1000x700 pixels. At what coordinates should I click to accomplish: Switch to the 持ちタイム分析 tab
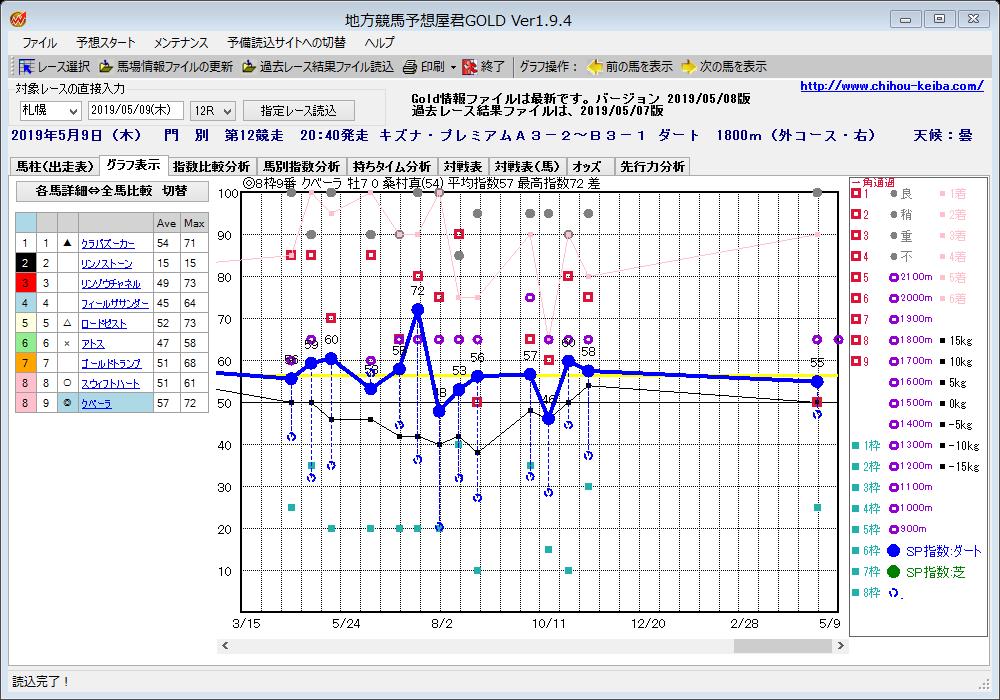click(392, 166)
